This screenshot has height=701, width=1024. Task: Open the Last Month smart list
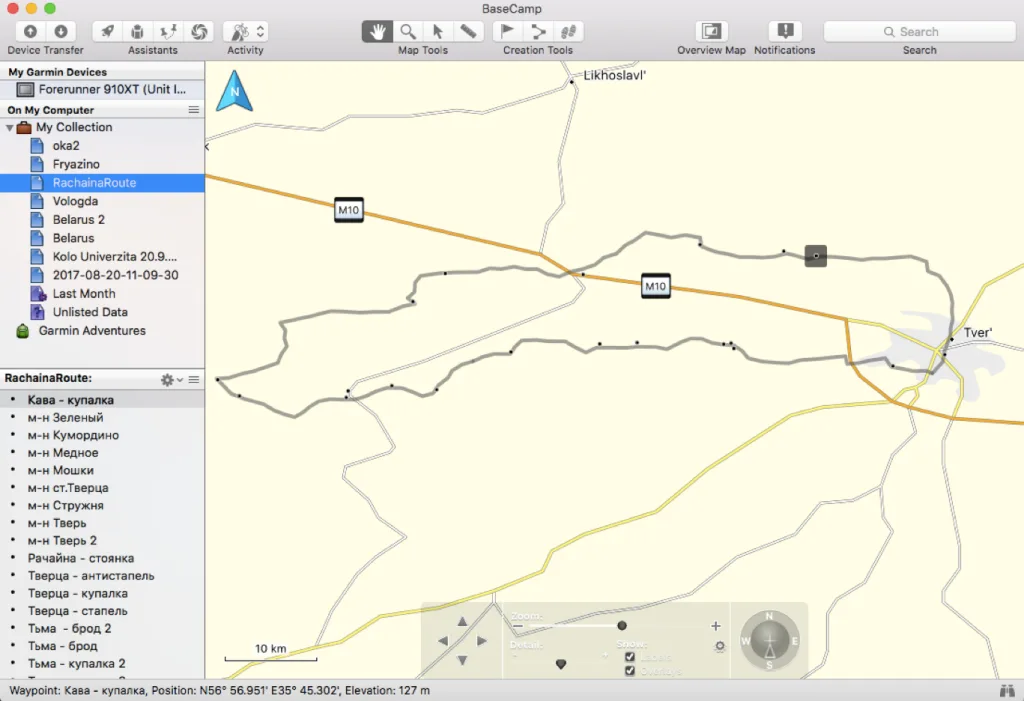102,293
